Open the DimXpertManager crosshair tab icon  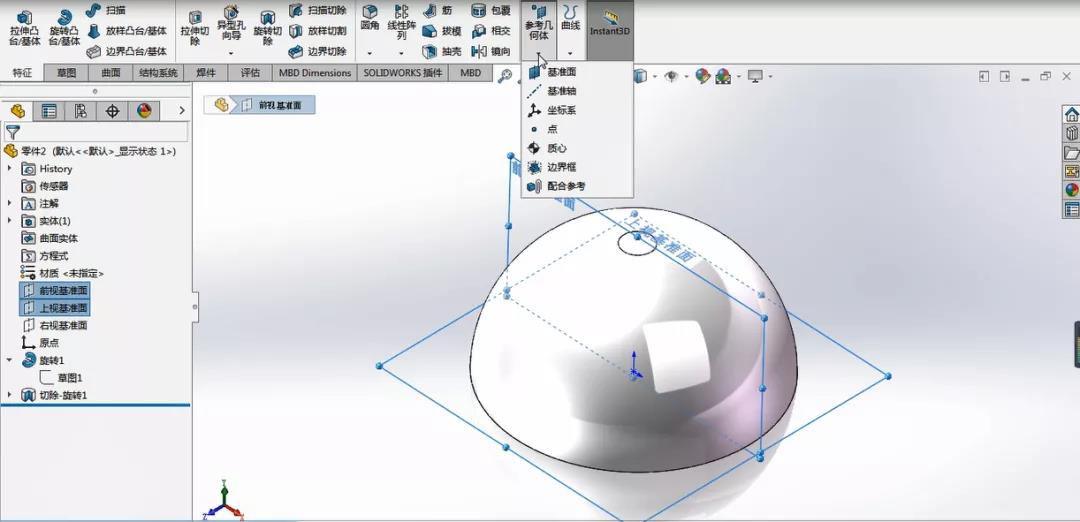[x=112, y=111]
